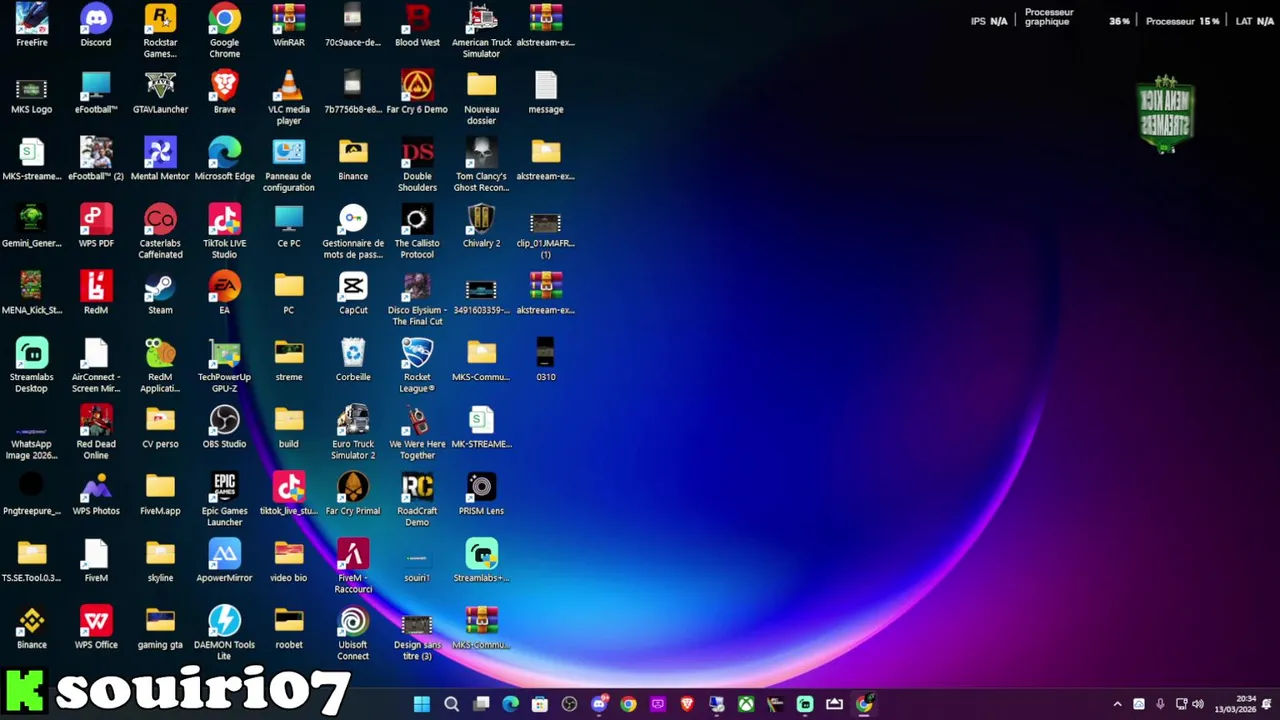Launch OBS Studio from desktop
The width and height of the screenshot is (1280, 720).
point(224,427)
